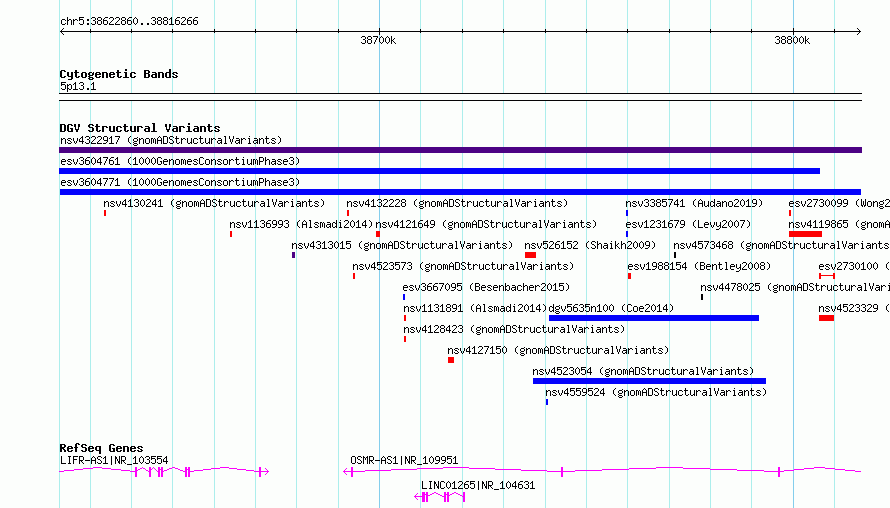Image resolution: width=890 pixels, height=508 pixels.
Task: Click the nsv4559524 variant label
Action: (x=656, y=392)
